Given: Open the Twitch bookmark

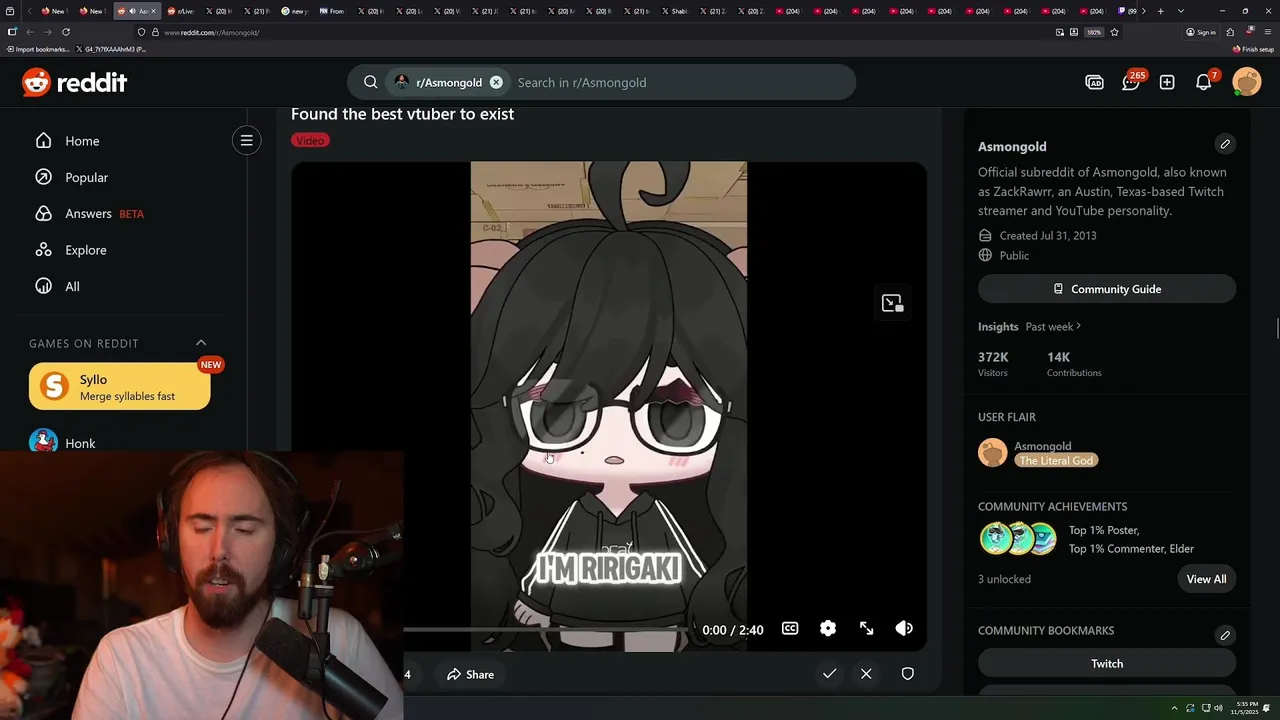Looking at the screenshot, I should 1107,663.
